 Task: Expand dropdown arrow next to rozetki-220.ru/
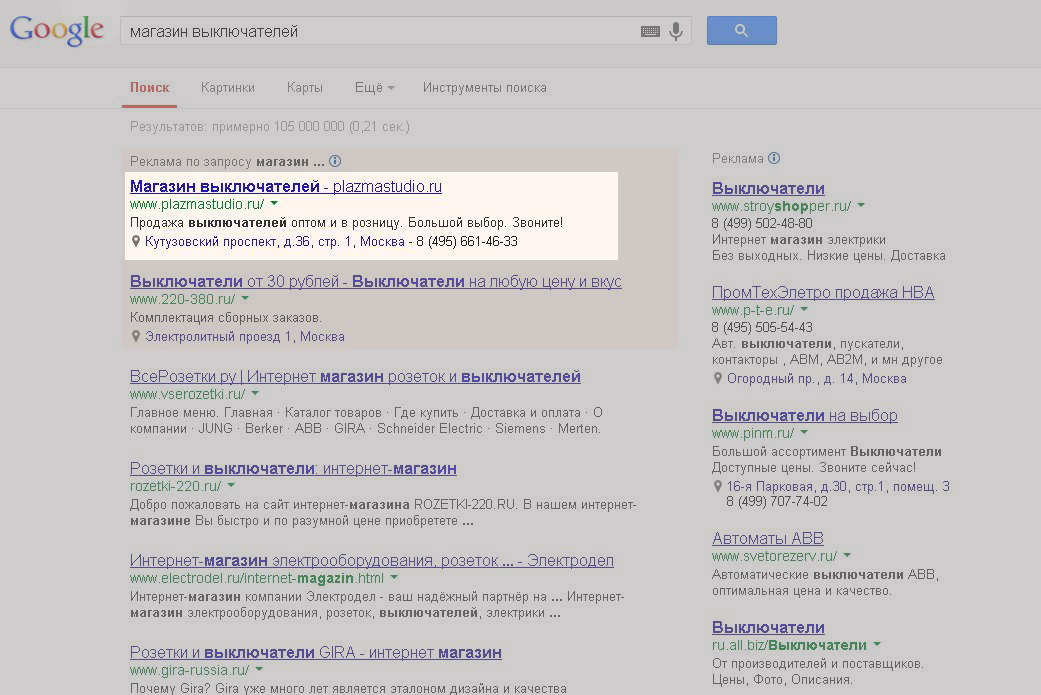(231, 486)
